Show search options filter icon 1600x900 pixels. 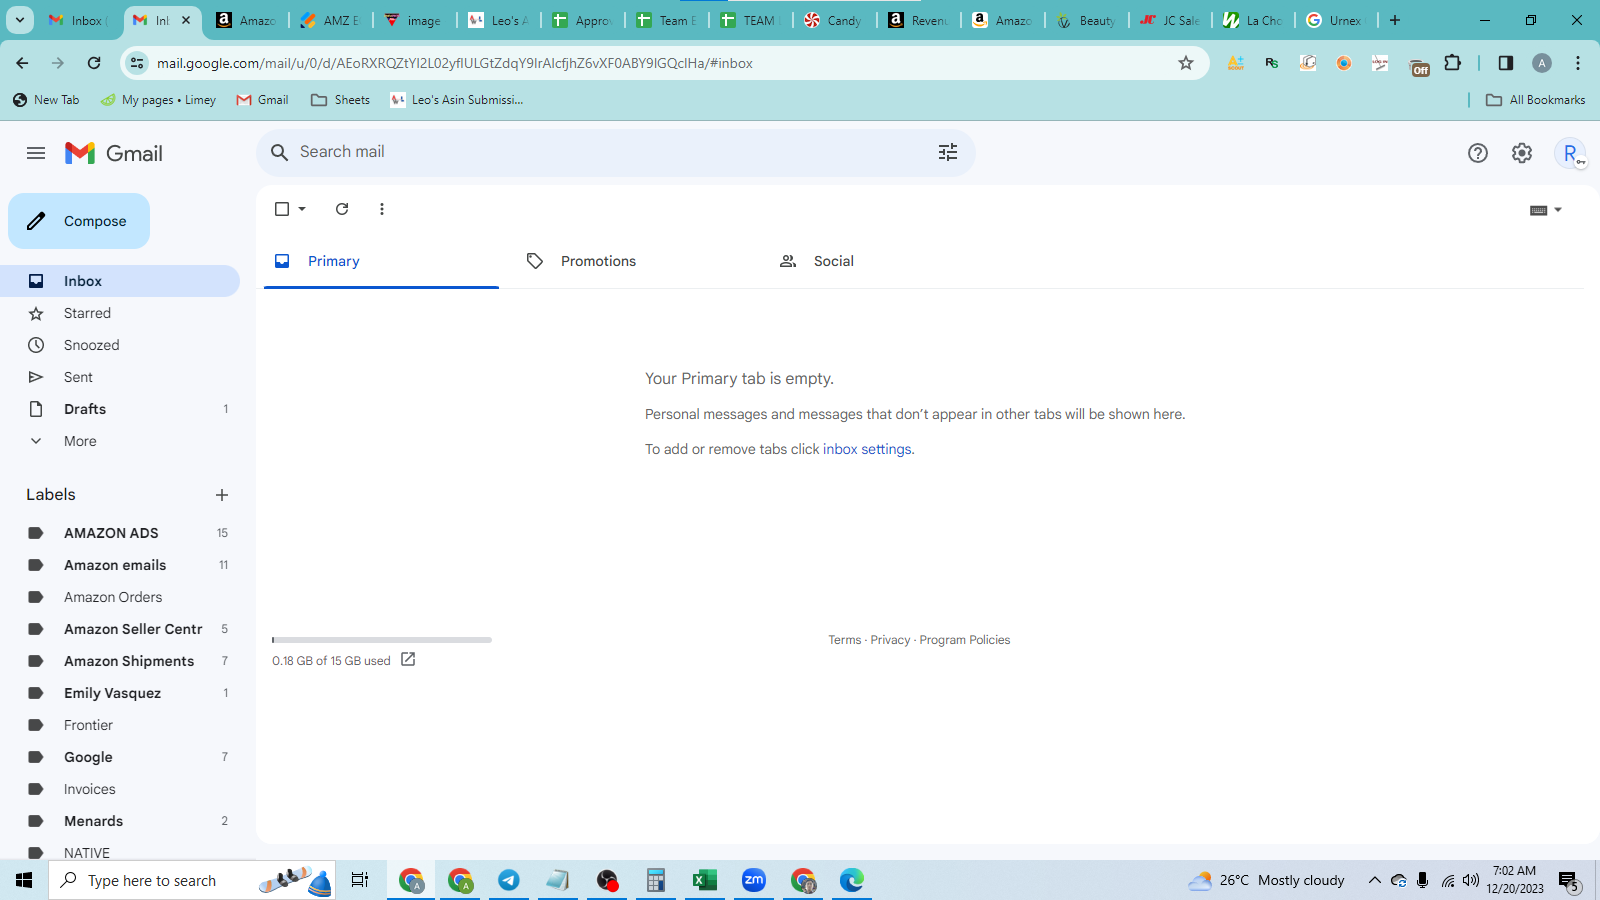pyautogui.click(x=948, y=152)
